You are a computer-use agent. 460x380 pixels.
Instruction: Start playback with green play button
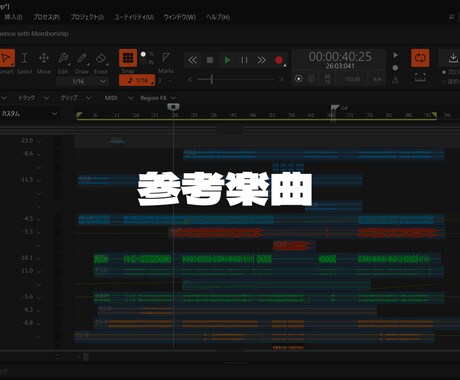[228, 60]
